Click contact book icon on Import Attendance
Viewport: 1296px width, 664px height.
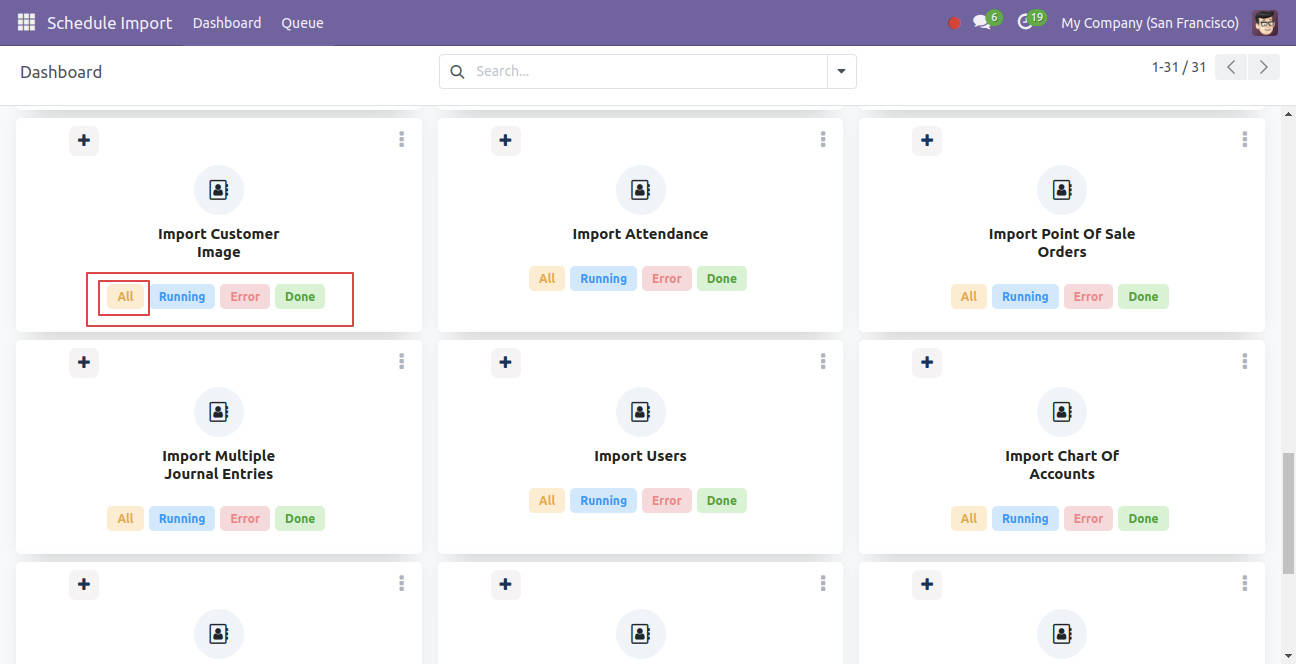point(640,190)
